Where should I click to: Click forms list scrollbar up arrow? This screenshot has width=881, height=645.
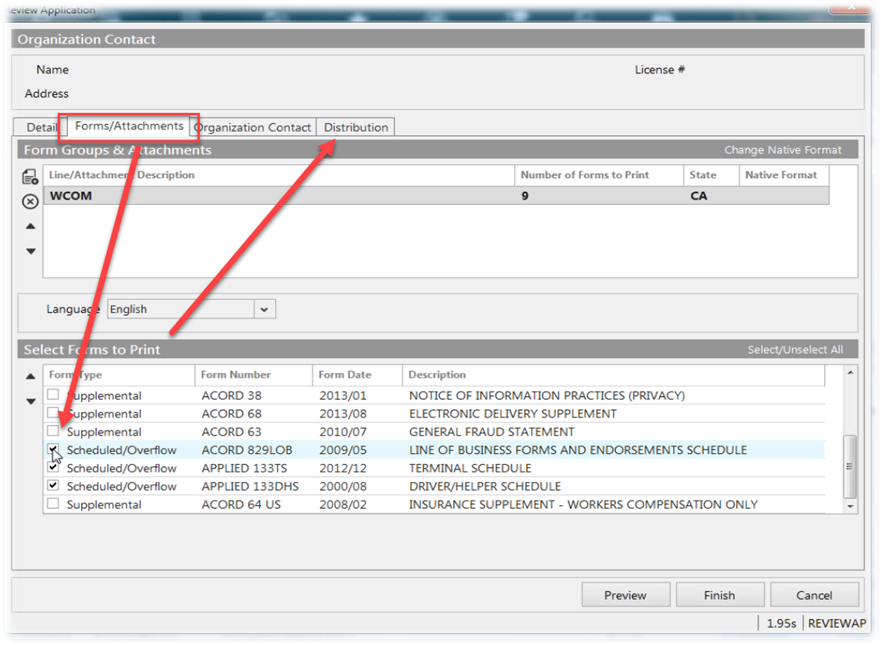[x=851, y=373]
